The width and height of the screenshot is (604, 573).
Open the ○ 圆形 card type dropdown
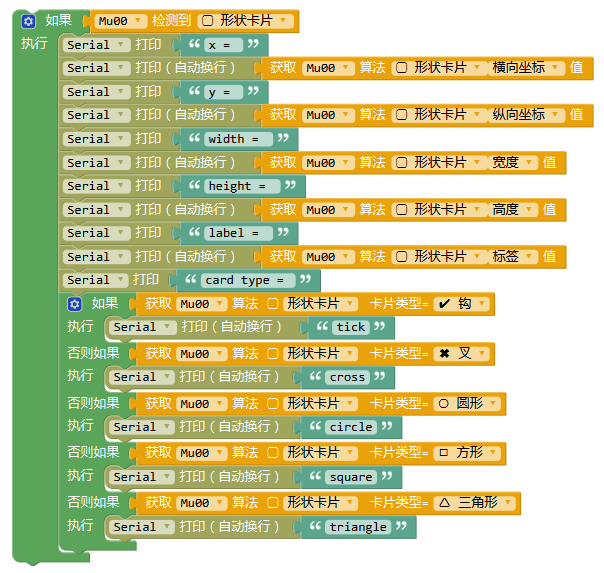pyautogui.click(x=467, y=404)
